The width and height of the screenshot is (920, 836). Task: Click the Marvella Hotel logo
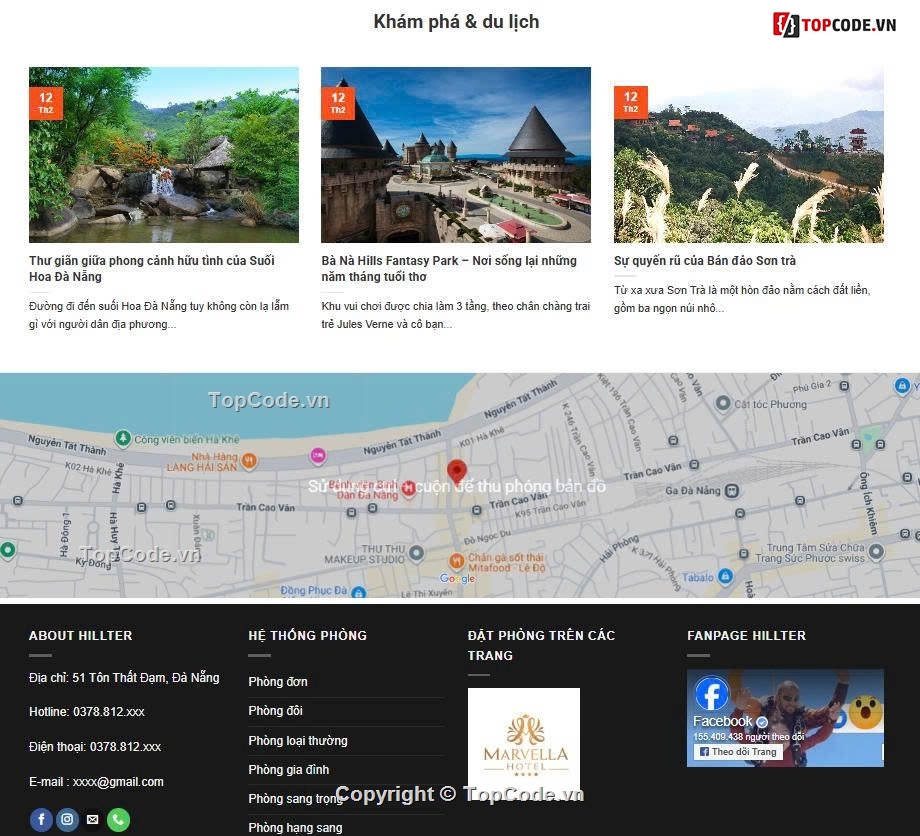tap(523, 742)
